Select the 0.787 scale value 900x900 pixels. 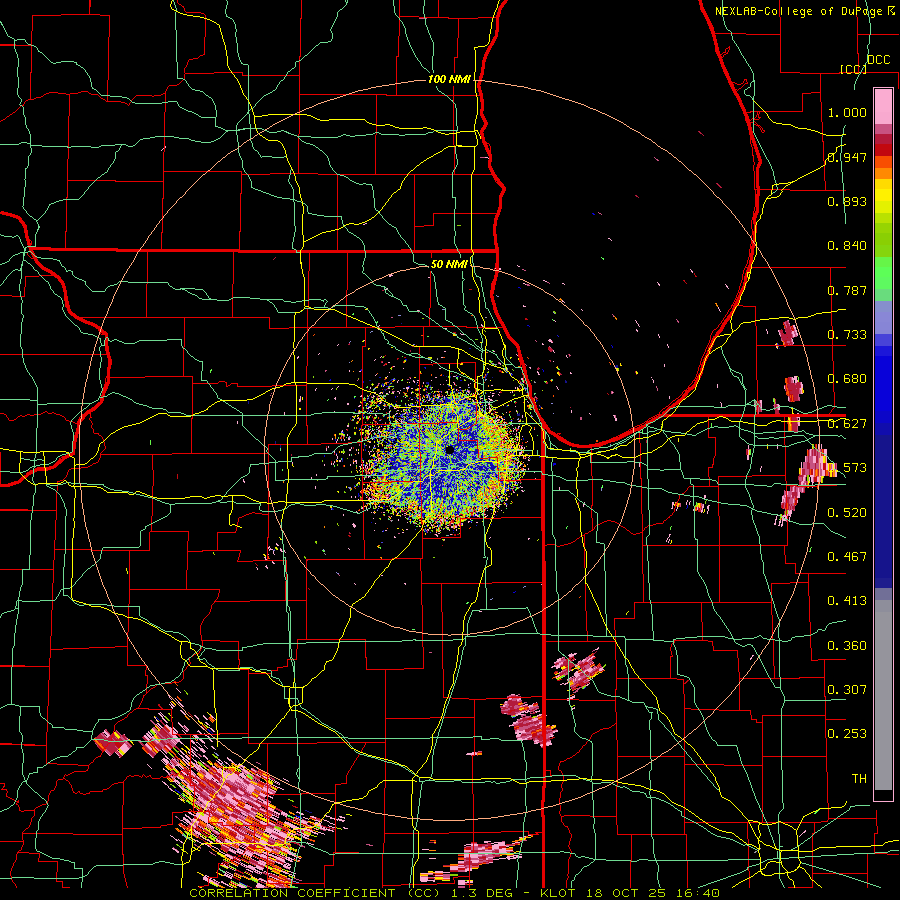[847, 290]
